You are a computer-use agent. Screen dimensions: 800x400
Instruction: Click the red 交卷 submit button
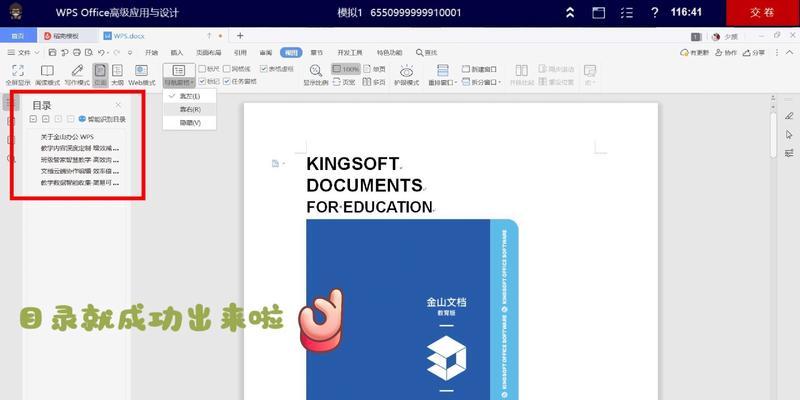click(762, 13)
